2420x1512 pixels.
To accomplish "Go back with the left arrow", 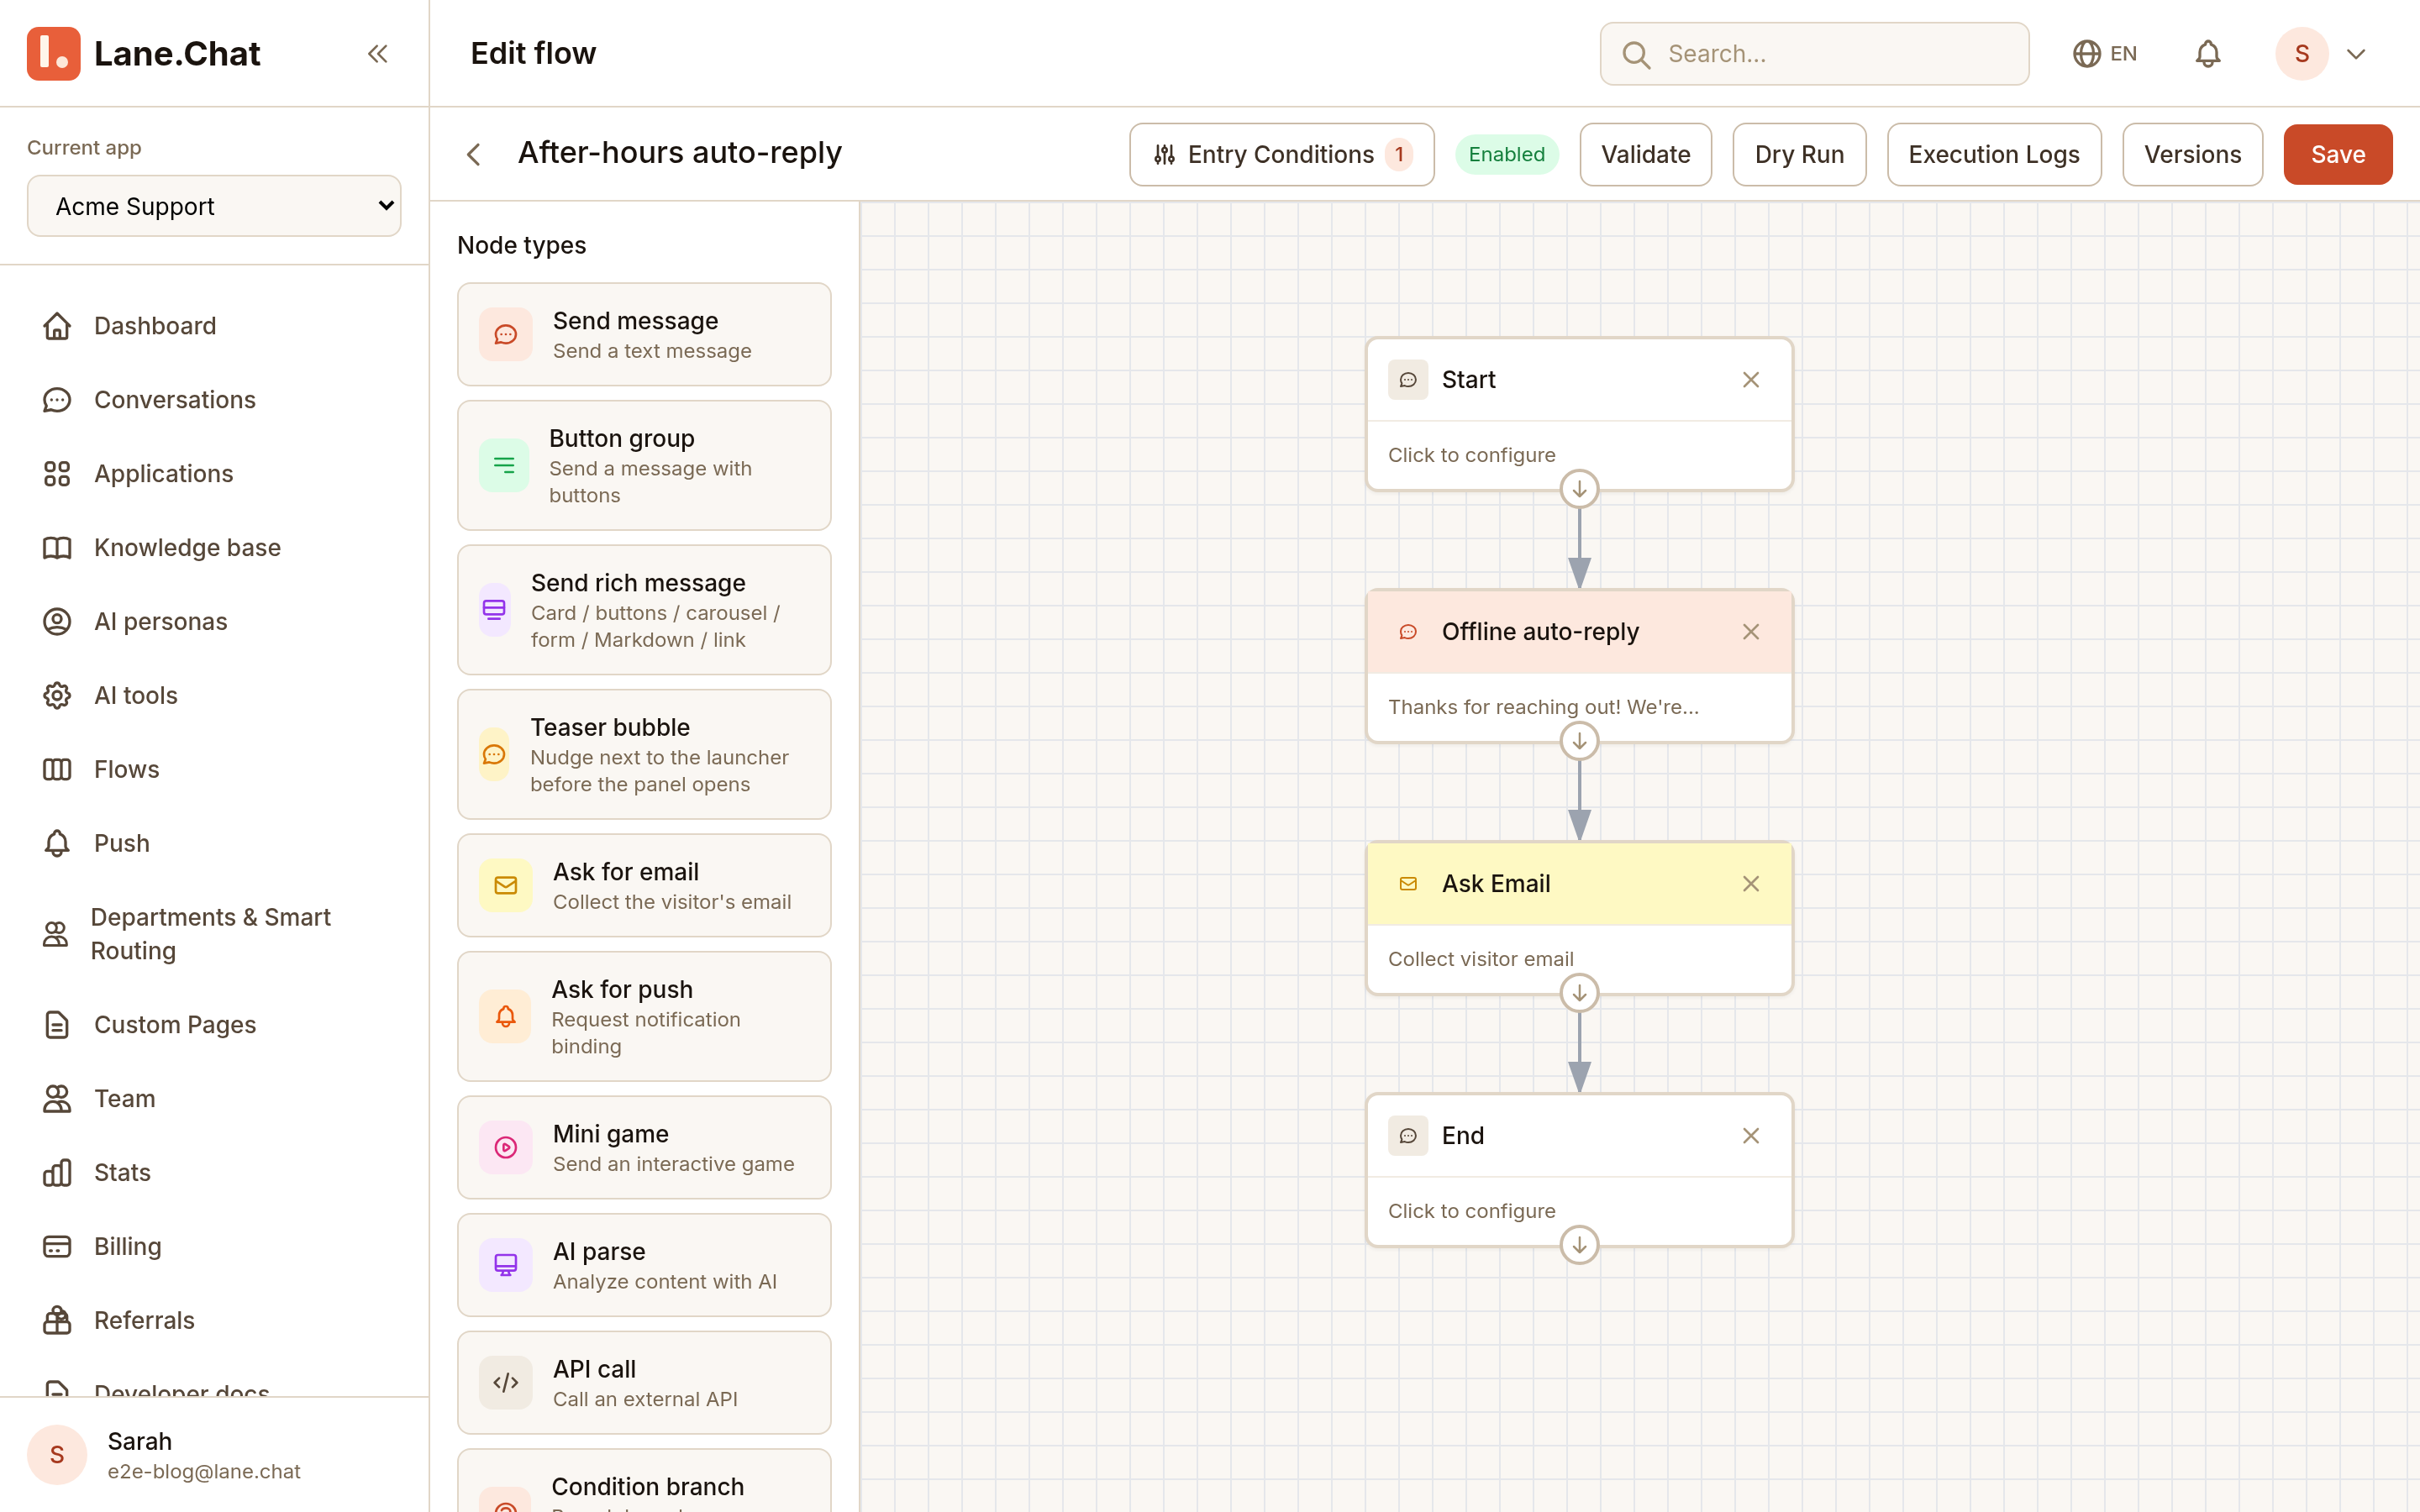I will click(x=474, y=154).
